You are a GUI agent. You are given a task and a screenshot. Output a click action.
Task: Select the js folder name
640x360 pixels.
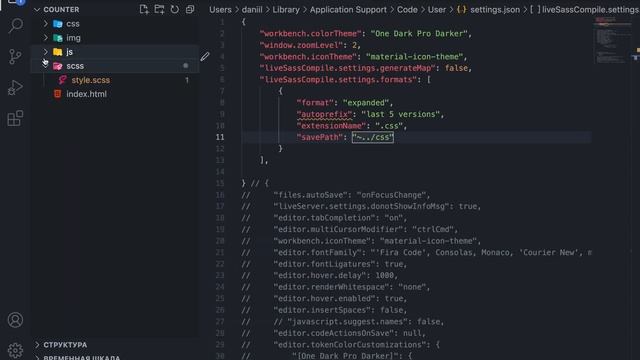[69, 52]
